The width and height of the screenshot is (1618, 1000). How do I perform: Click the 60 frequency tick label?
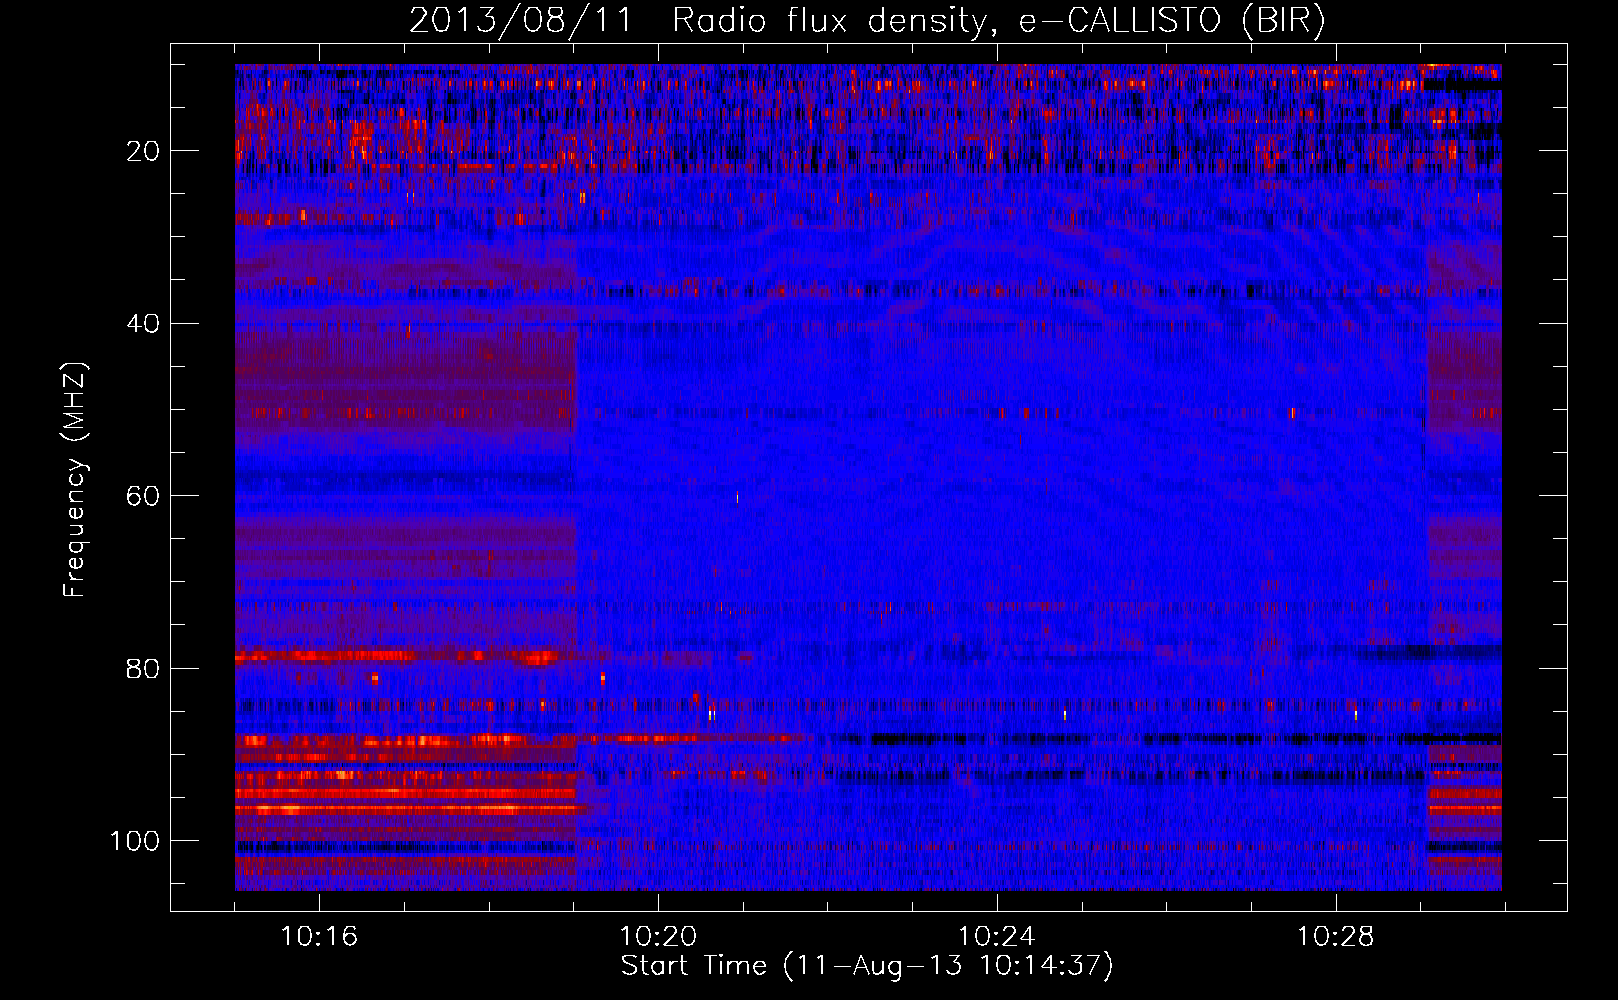pos(143,497)
